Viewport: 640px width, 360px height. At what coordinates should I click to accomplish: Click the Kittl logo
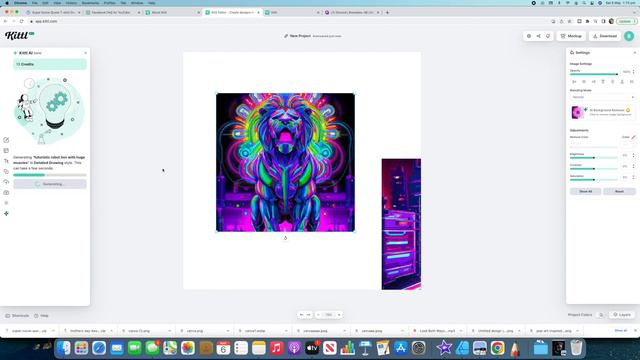tap(19, 36)
